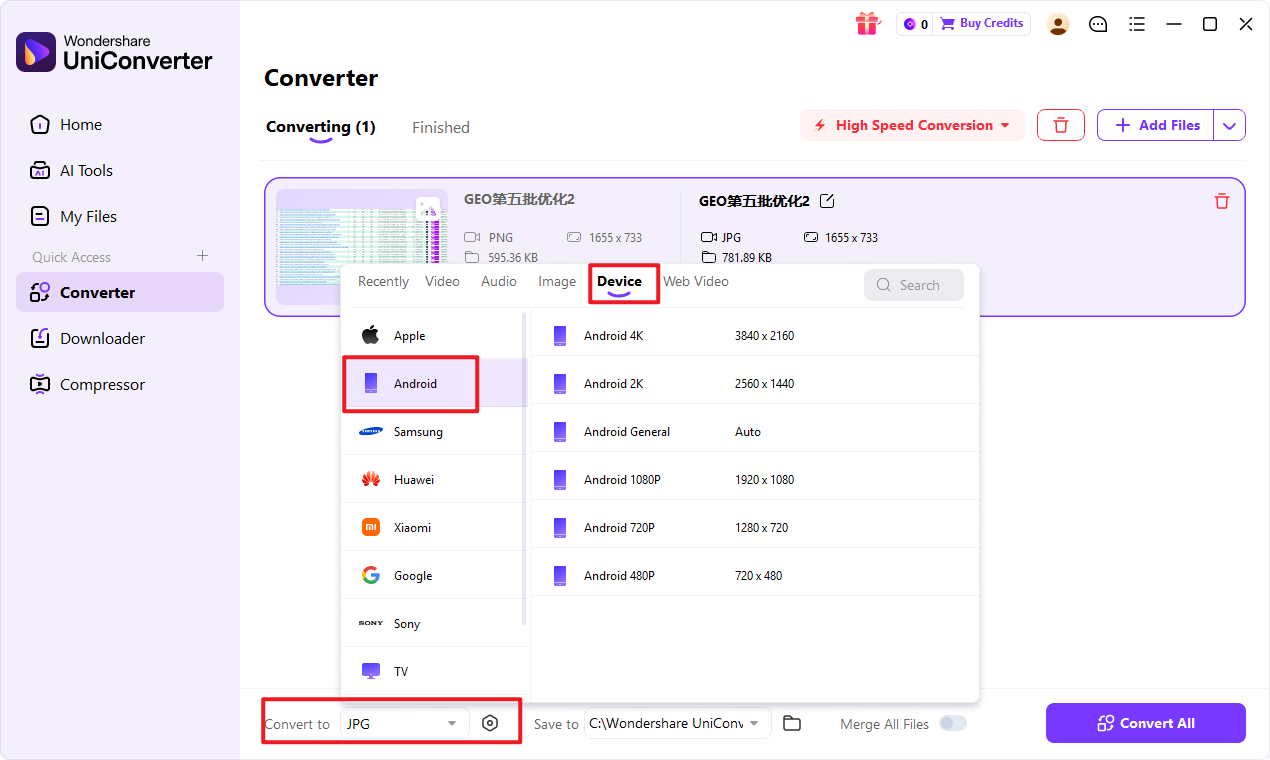Select the TV device category
Viewport: 1270px width, 760px height.
pyautogui.click(x=435, y=672)
